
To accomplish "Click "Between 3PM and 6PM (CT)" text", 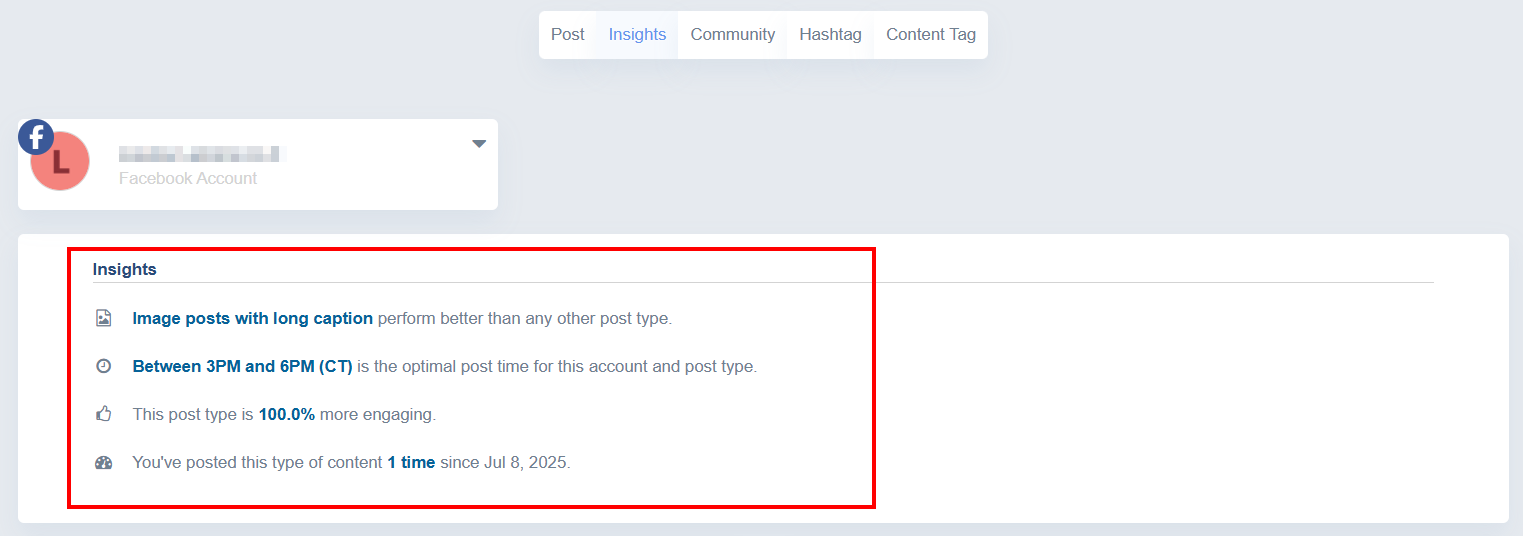I will coord(243,366).
